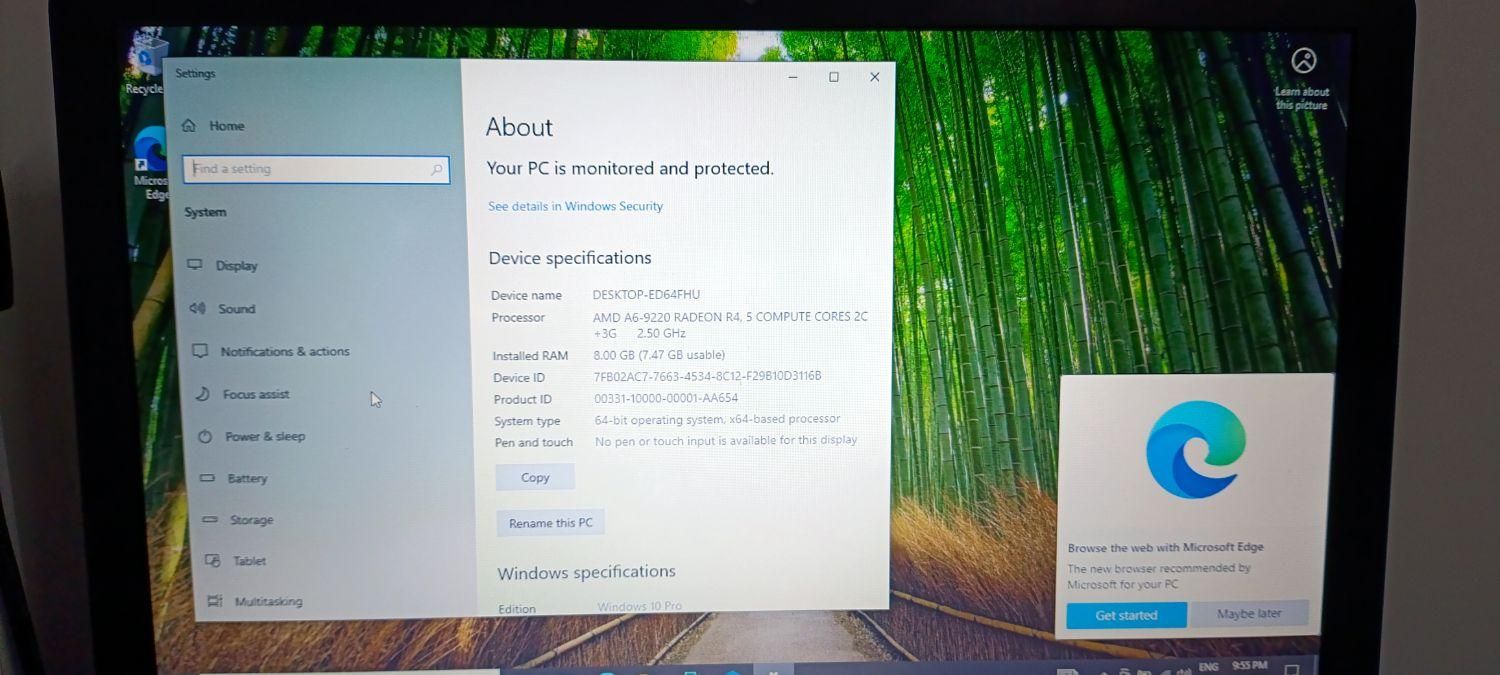Close the Settings window
This screenshot has width=1500, height=675.
[875, 77]
